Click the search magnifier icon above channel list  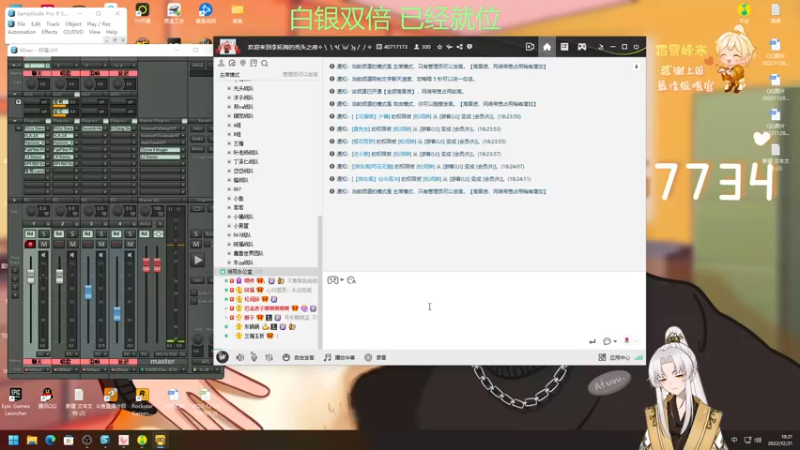click(x=264, y=63)
